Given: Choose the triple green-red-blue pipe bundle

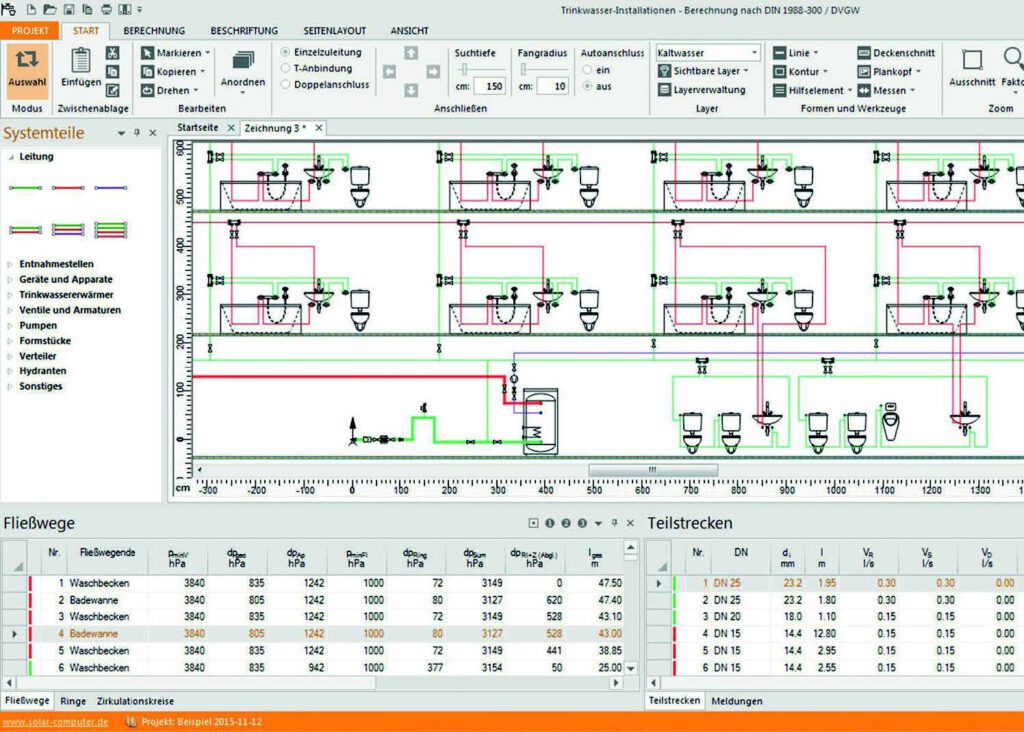Looking at the screenshot, I should point(68,230).
